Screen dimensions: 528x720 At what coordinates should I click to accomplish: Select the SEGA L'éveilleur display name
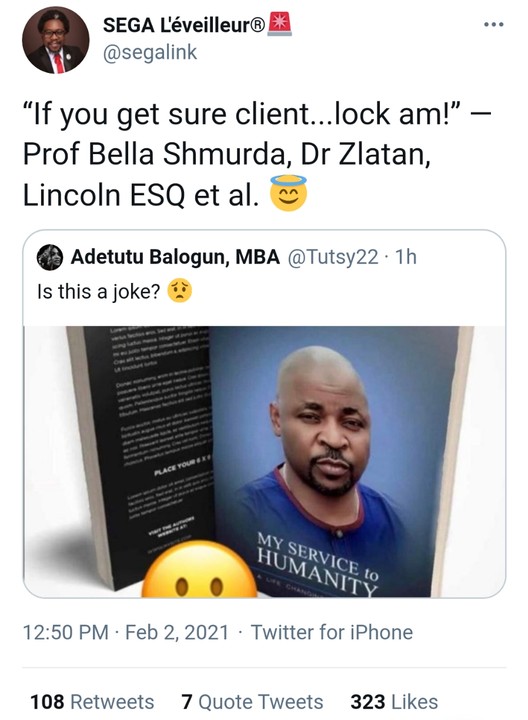[x=184, y=25]
